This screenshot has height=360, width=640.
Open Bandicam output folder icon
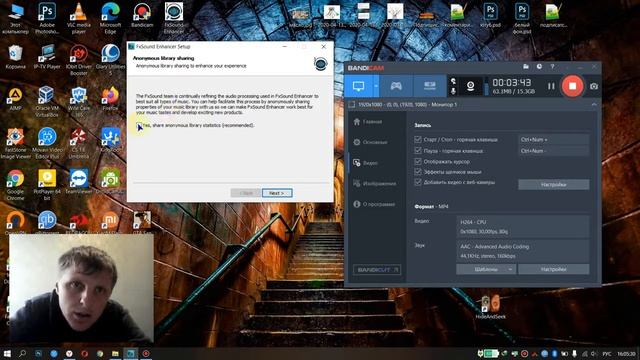pyautogui.click(x=526, y=67)
